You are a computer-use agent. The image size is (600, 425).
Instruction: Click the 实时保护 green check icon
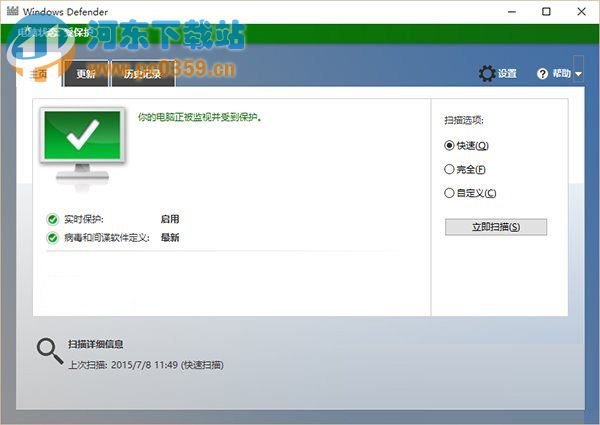tap(52, 219)
